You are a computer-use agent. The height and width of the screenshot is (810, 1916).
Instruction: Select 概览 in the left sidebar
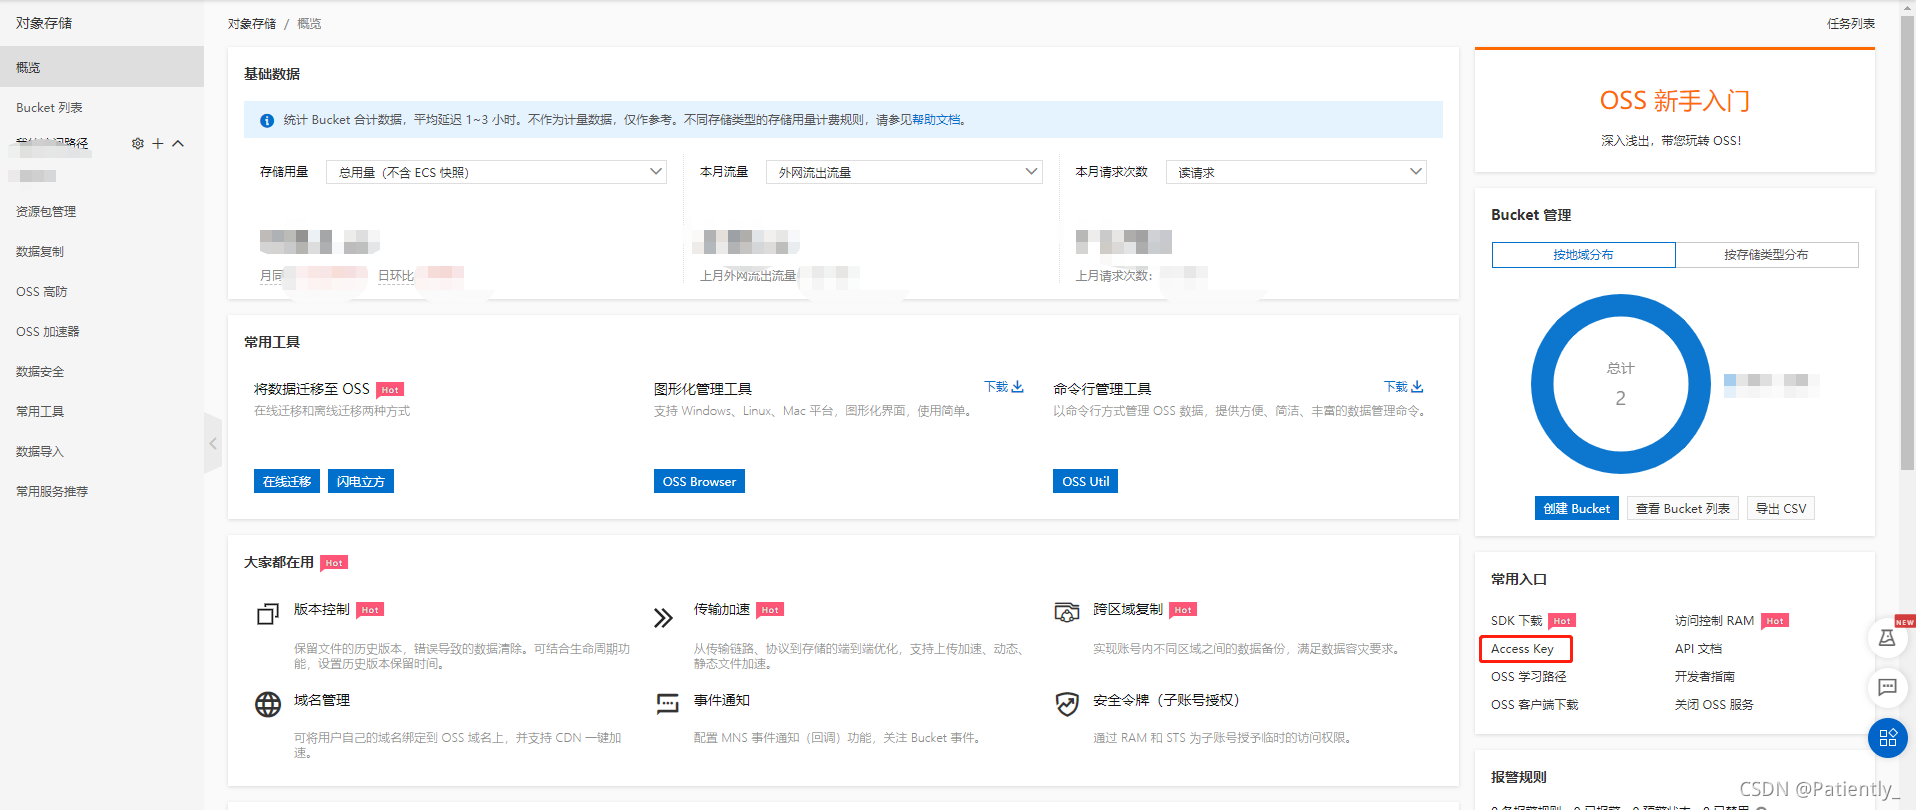tap(102, 67)
